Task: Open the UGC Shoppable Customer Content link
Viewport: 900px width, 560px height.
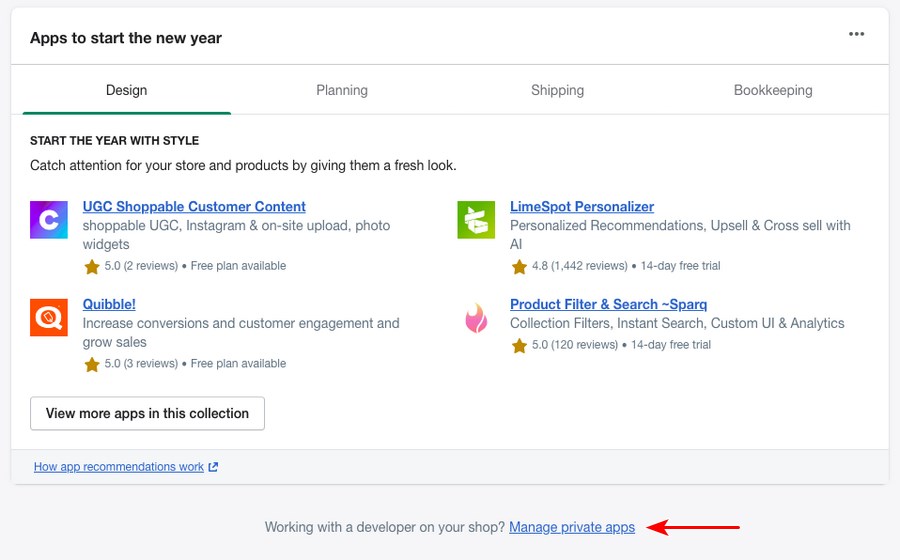Action: [x=194, y=207]
